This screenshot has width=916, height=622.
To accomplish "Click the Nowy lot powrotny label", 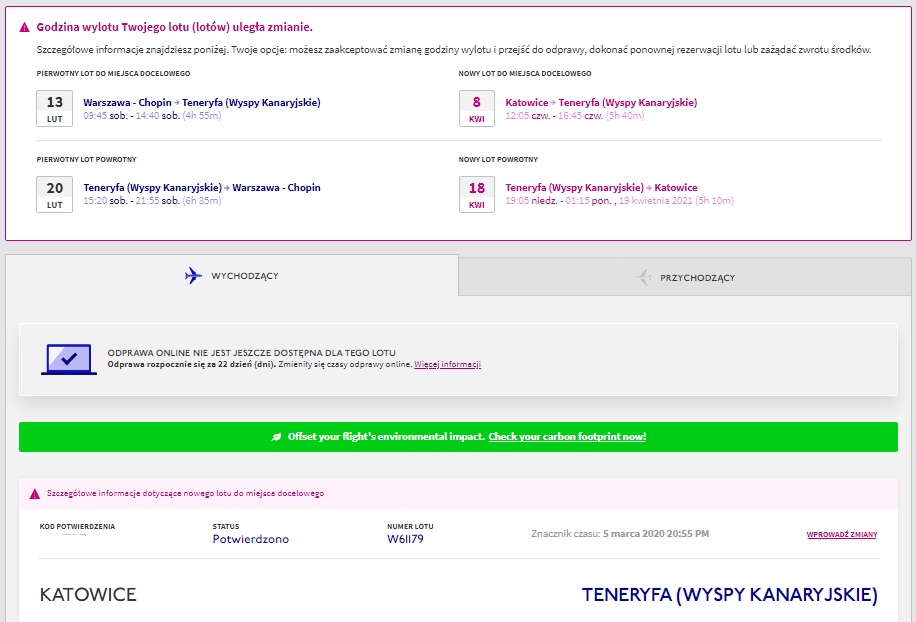I will point(498,159).
